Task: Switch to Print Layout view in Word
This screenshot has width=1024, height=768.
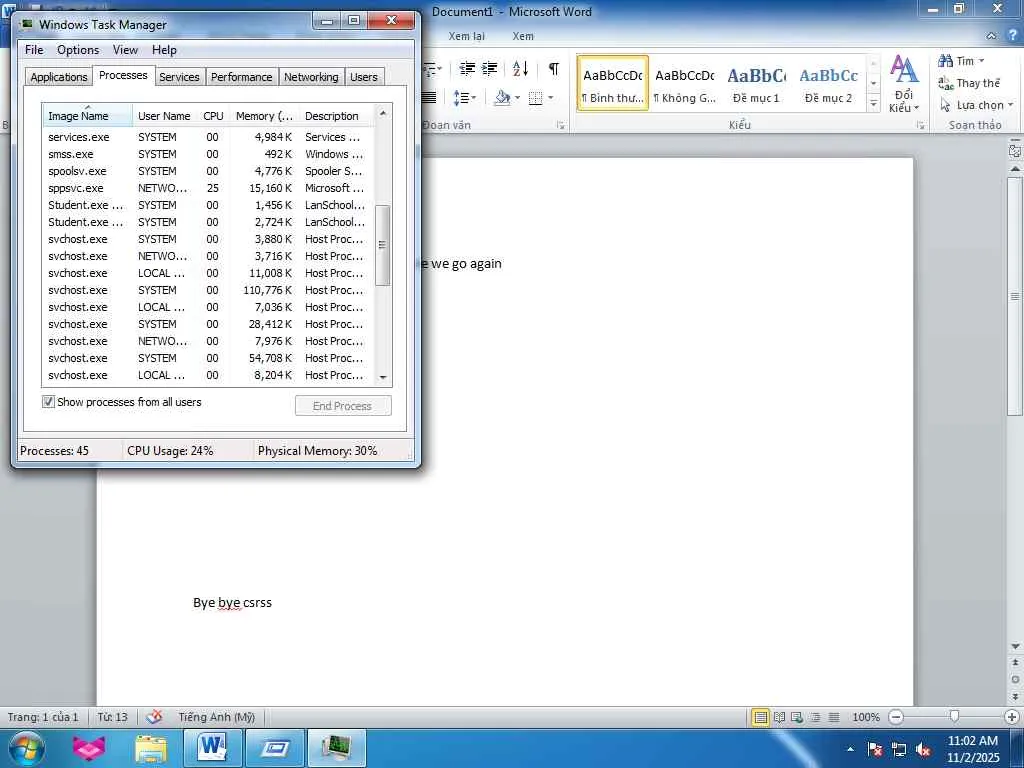Action: pyautogui.click(x=760, y=717)
